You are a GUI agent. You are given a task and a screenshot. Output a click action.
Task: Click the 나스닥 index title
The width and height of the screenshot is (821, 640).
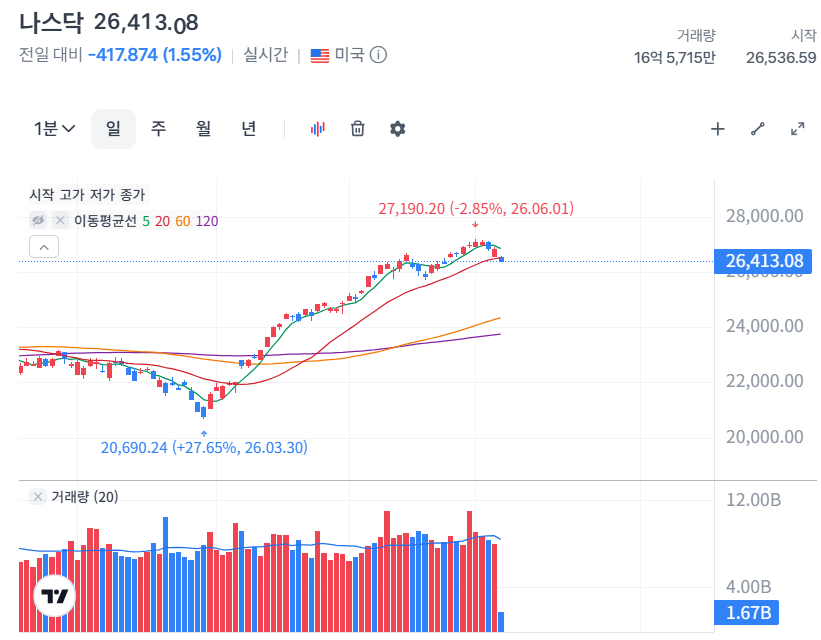point(51,23)
